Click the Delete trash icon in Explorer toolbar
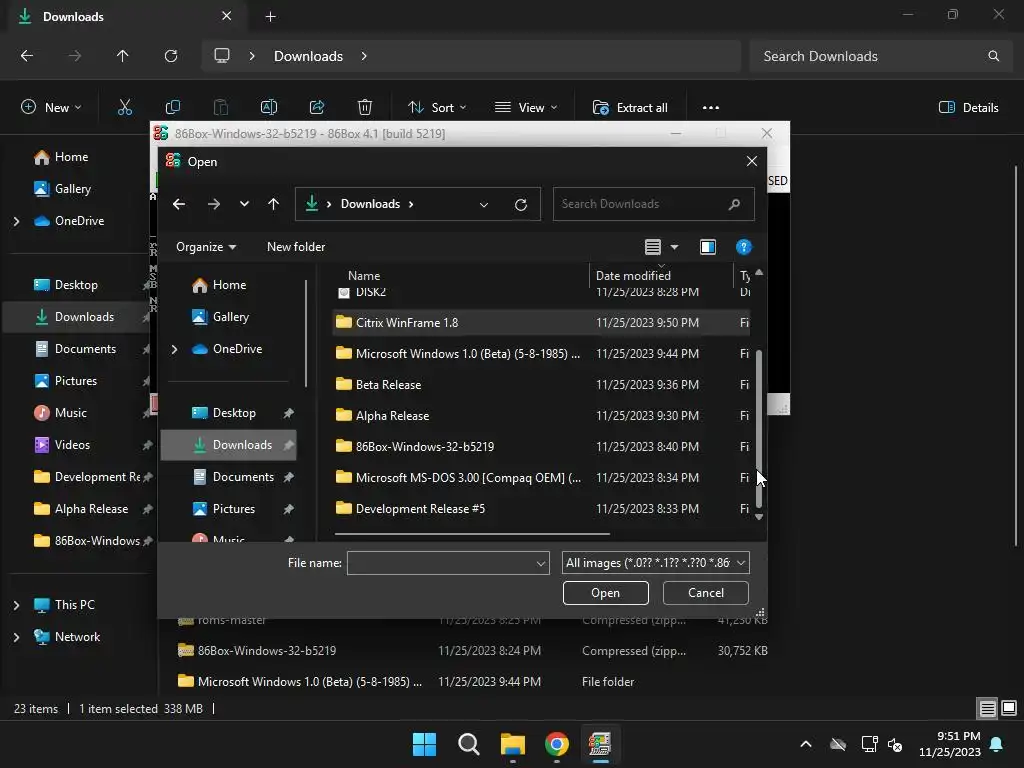The image size is (1024, 768). point(364,108)
